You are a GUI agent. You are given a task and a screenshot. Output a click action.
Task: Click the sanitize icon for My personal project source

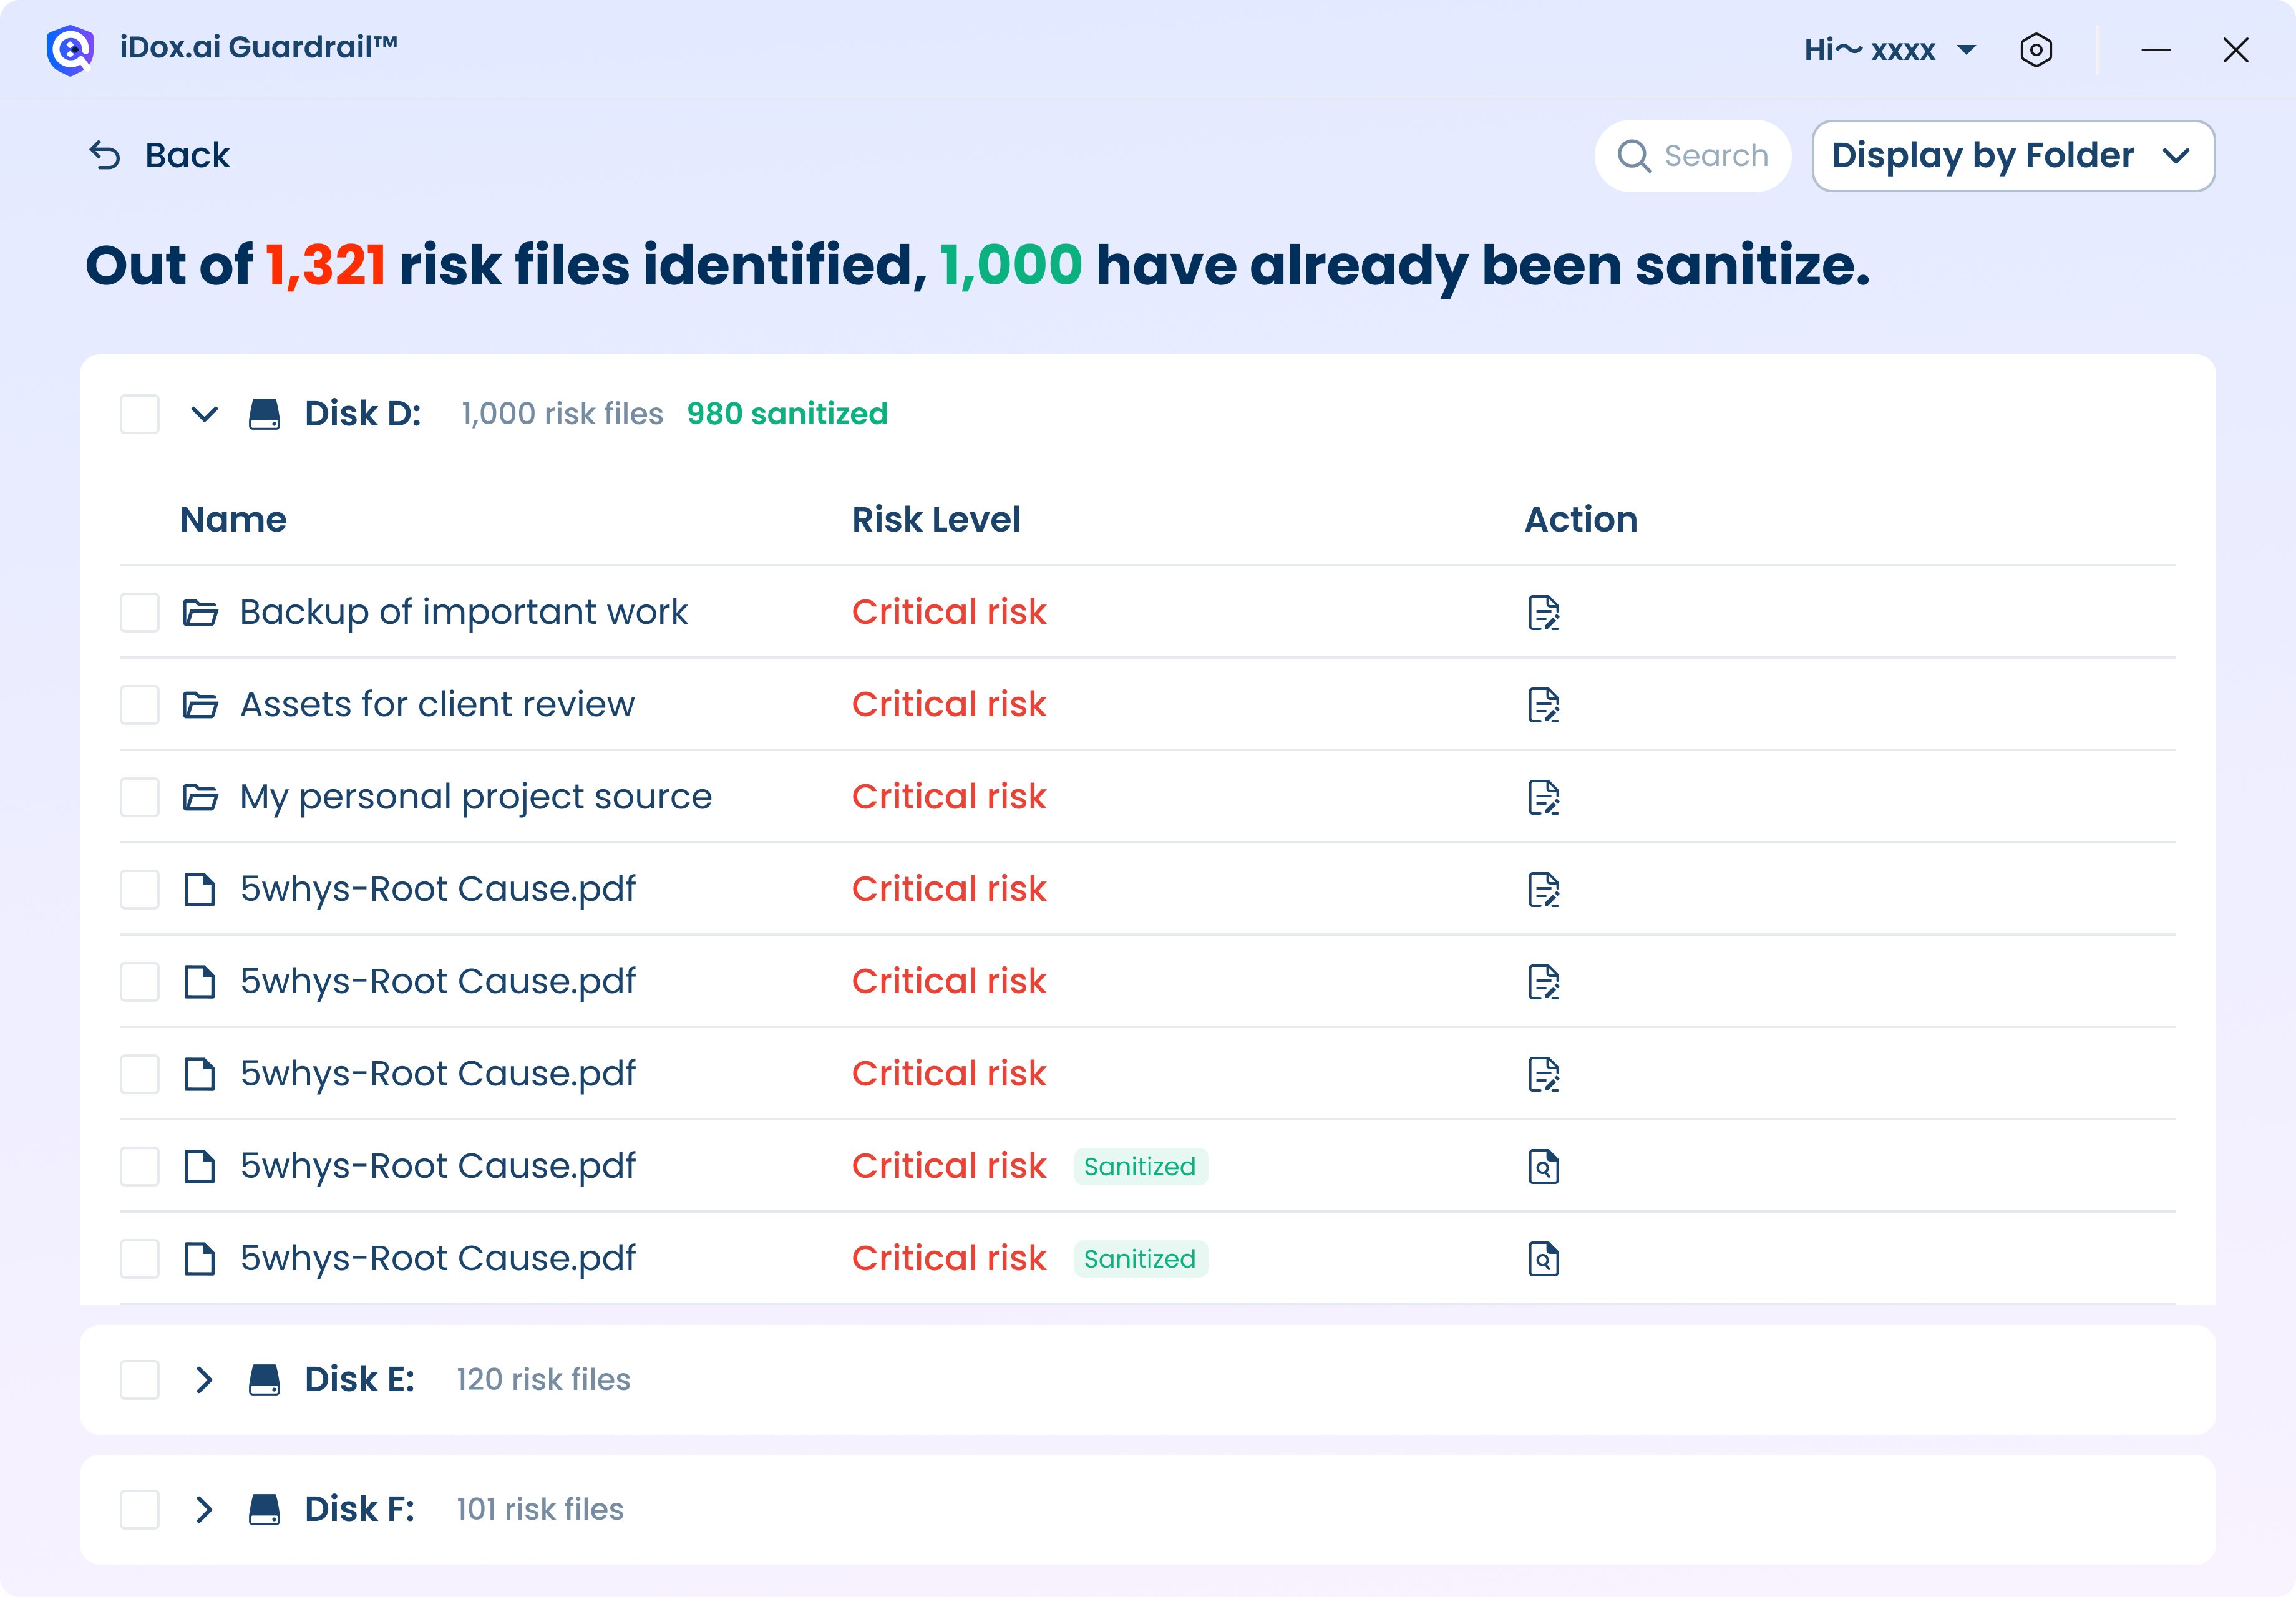point(1543,797)
